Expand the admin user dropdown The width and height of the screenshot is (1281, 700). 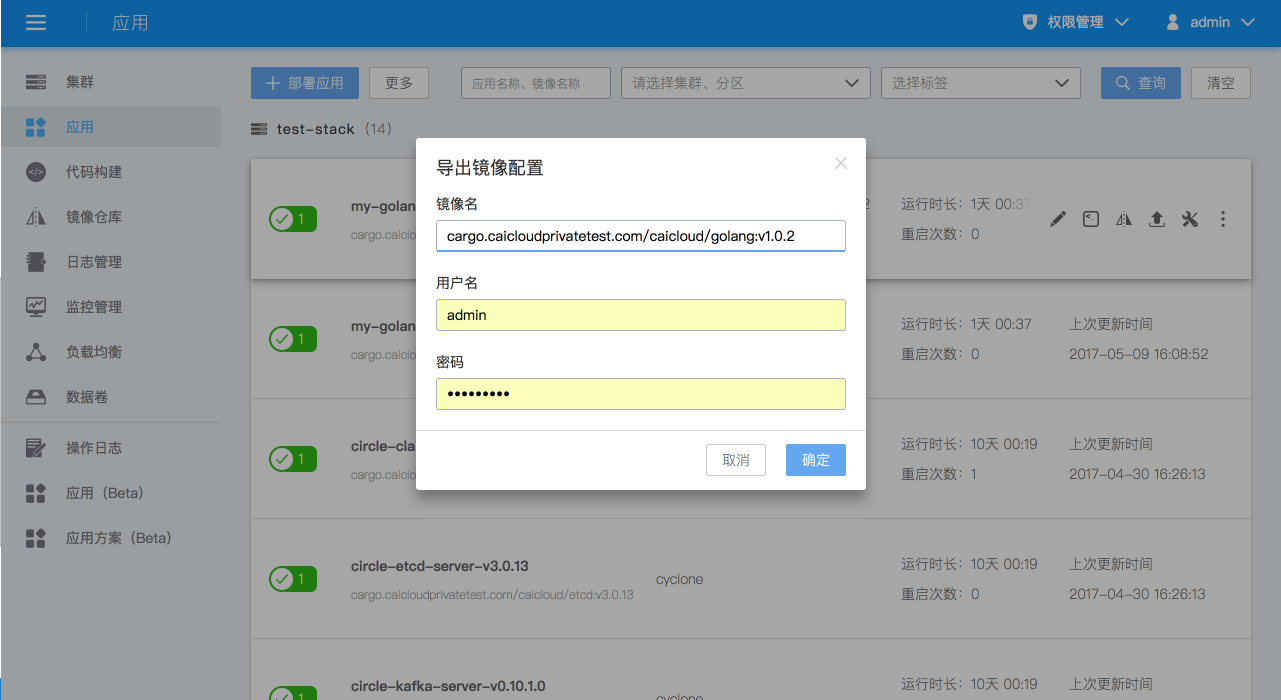point(1211,22)
